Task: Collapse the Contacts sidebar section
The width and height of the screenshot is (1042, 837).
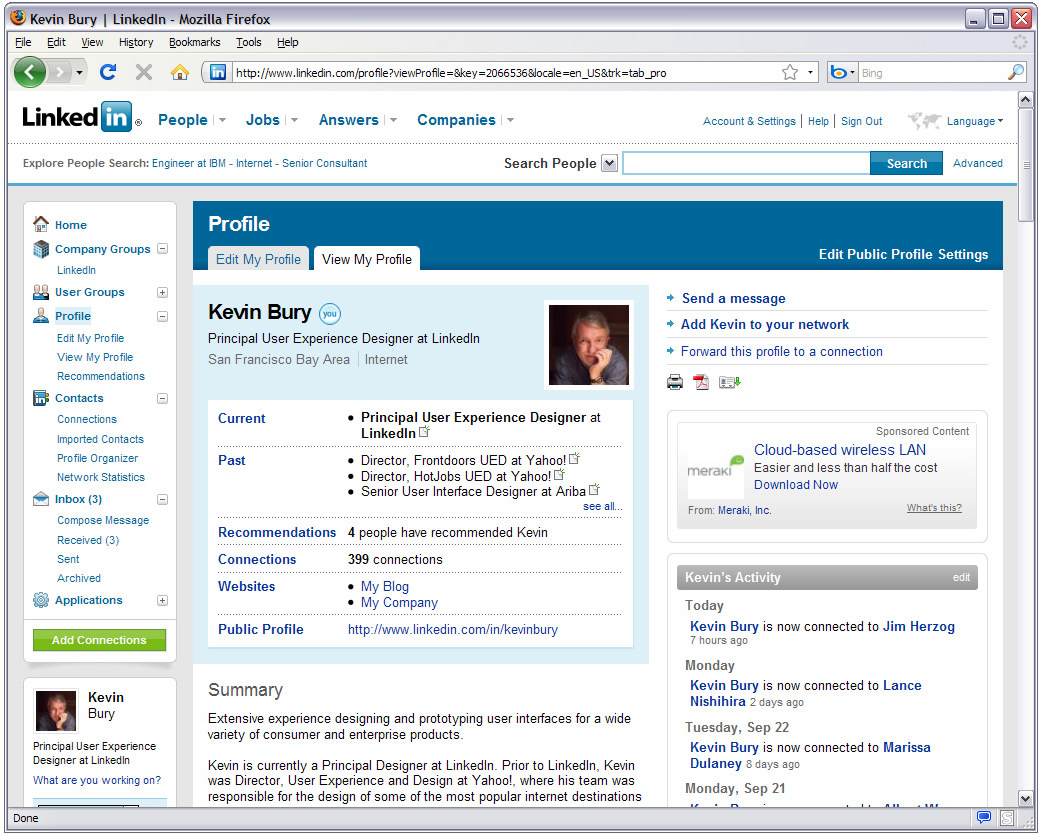Action: coord(162,399)
